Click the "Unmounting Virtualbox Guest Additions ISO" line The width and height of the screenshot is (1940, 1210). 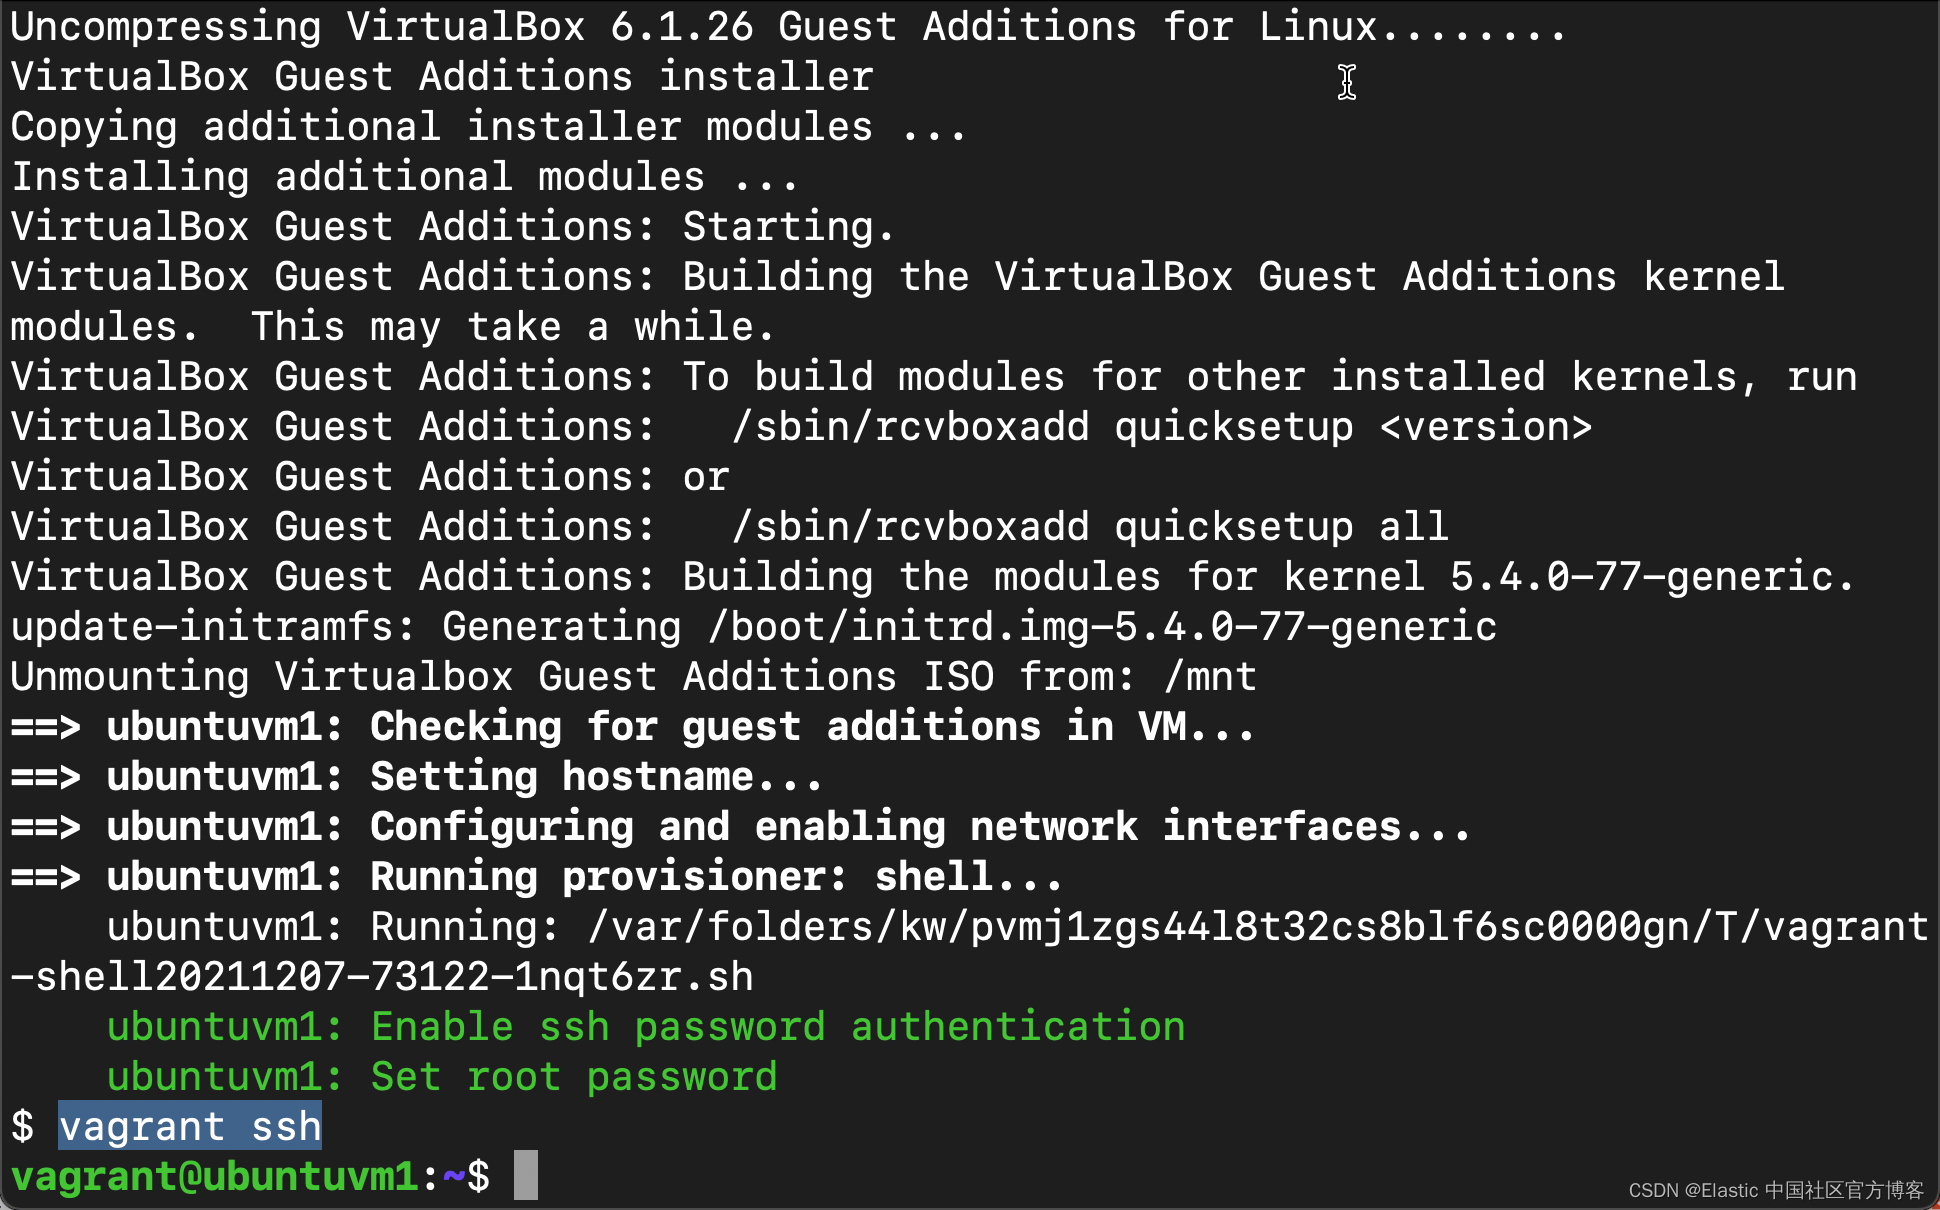[632, 677]
